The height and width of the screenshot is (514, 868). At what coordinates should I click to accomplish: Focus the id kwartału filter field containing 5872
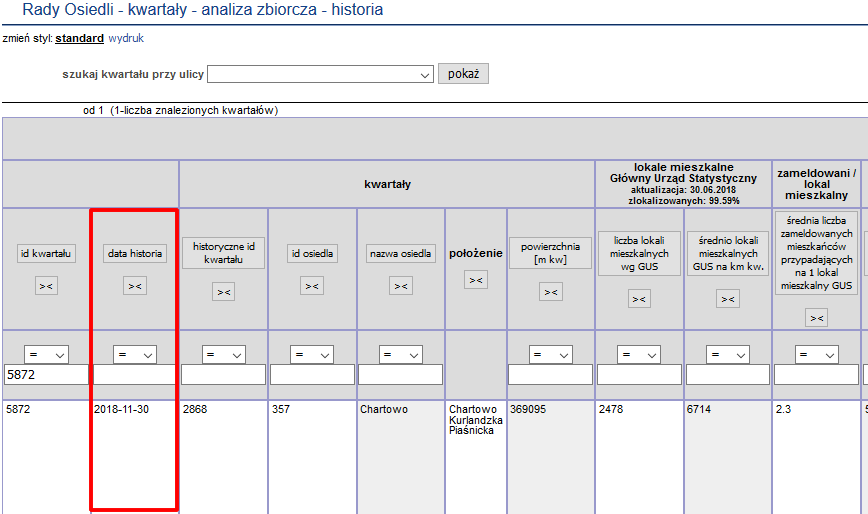tap(46, 375)
